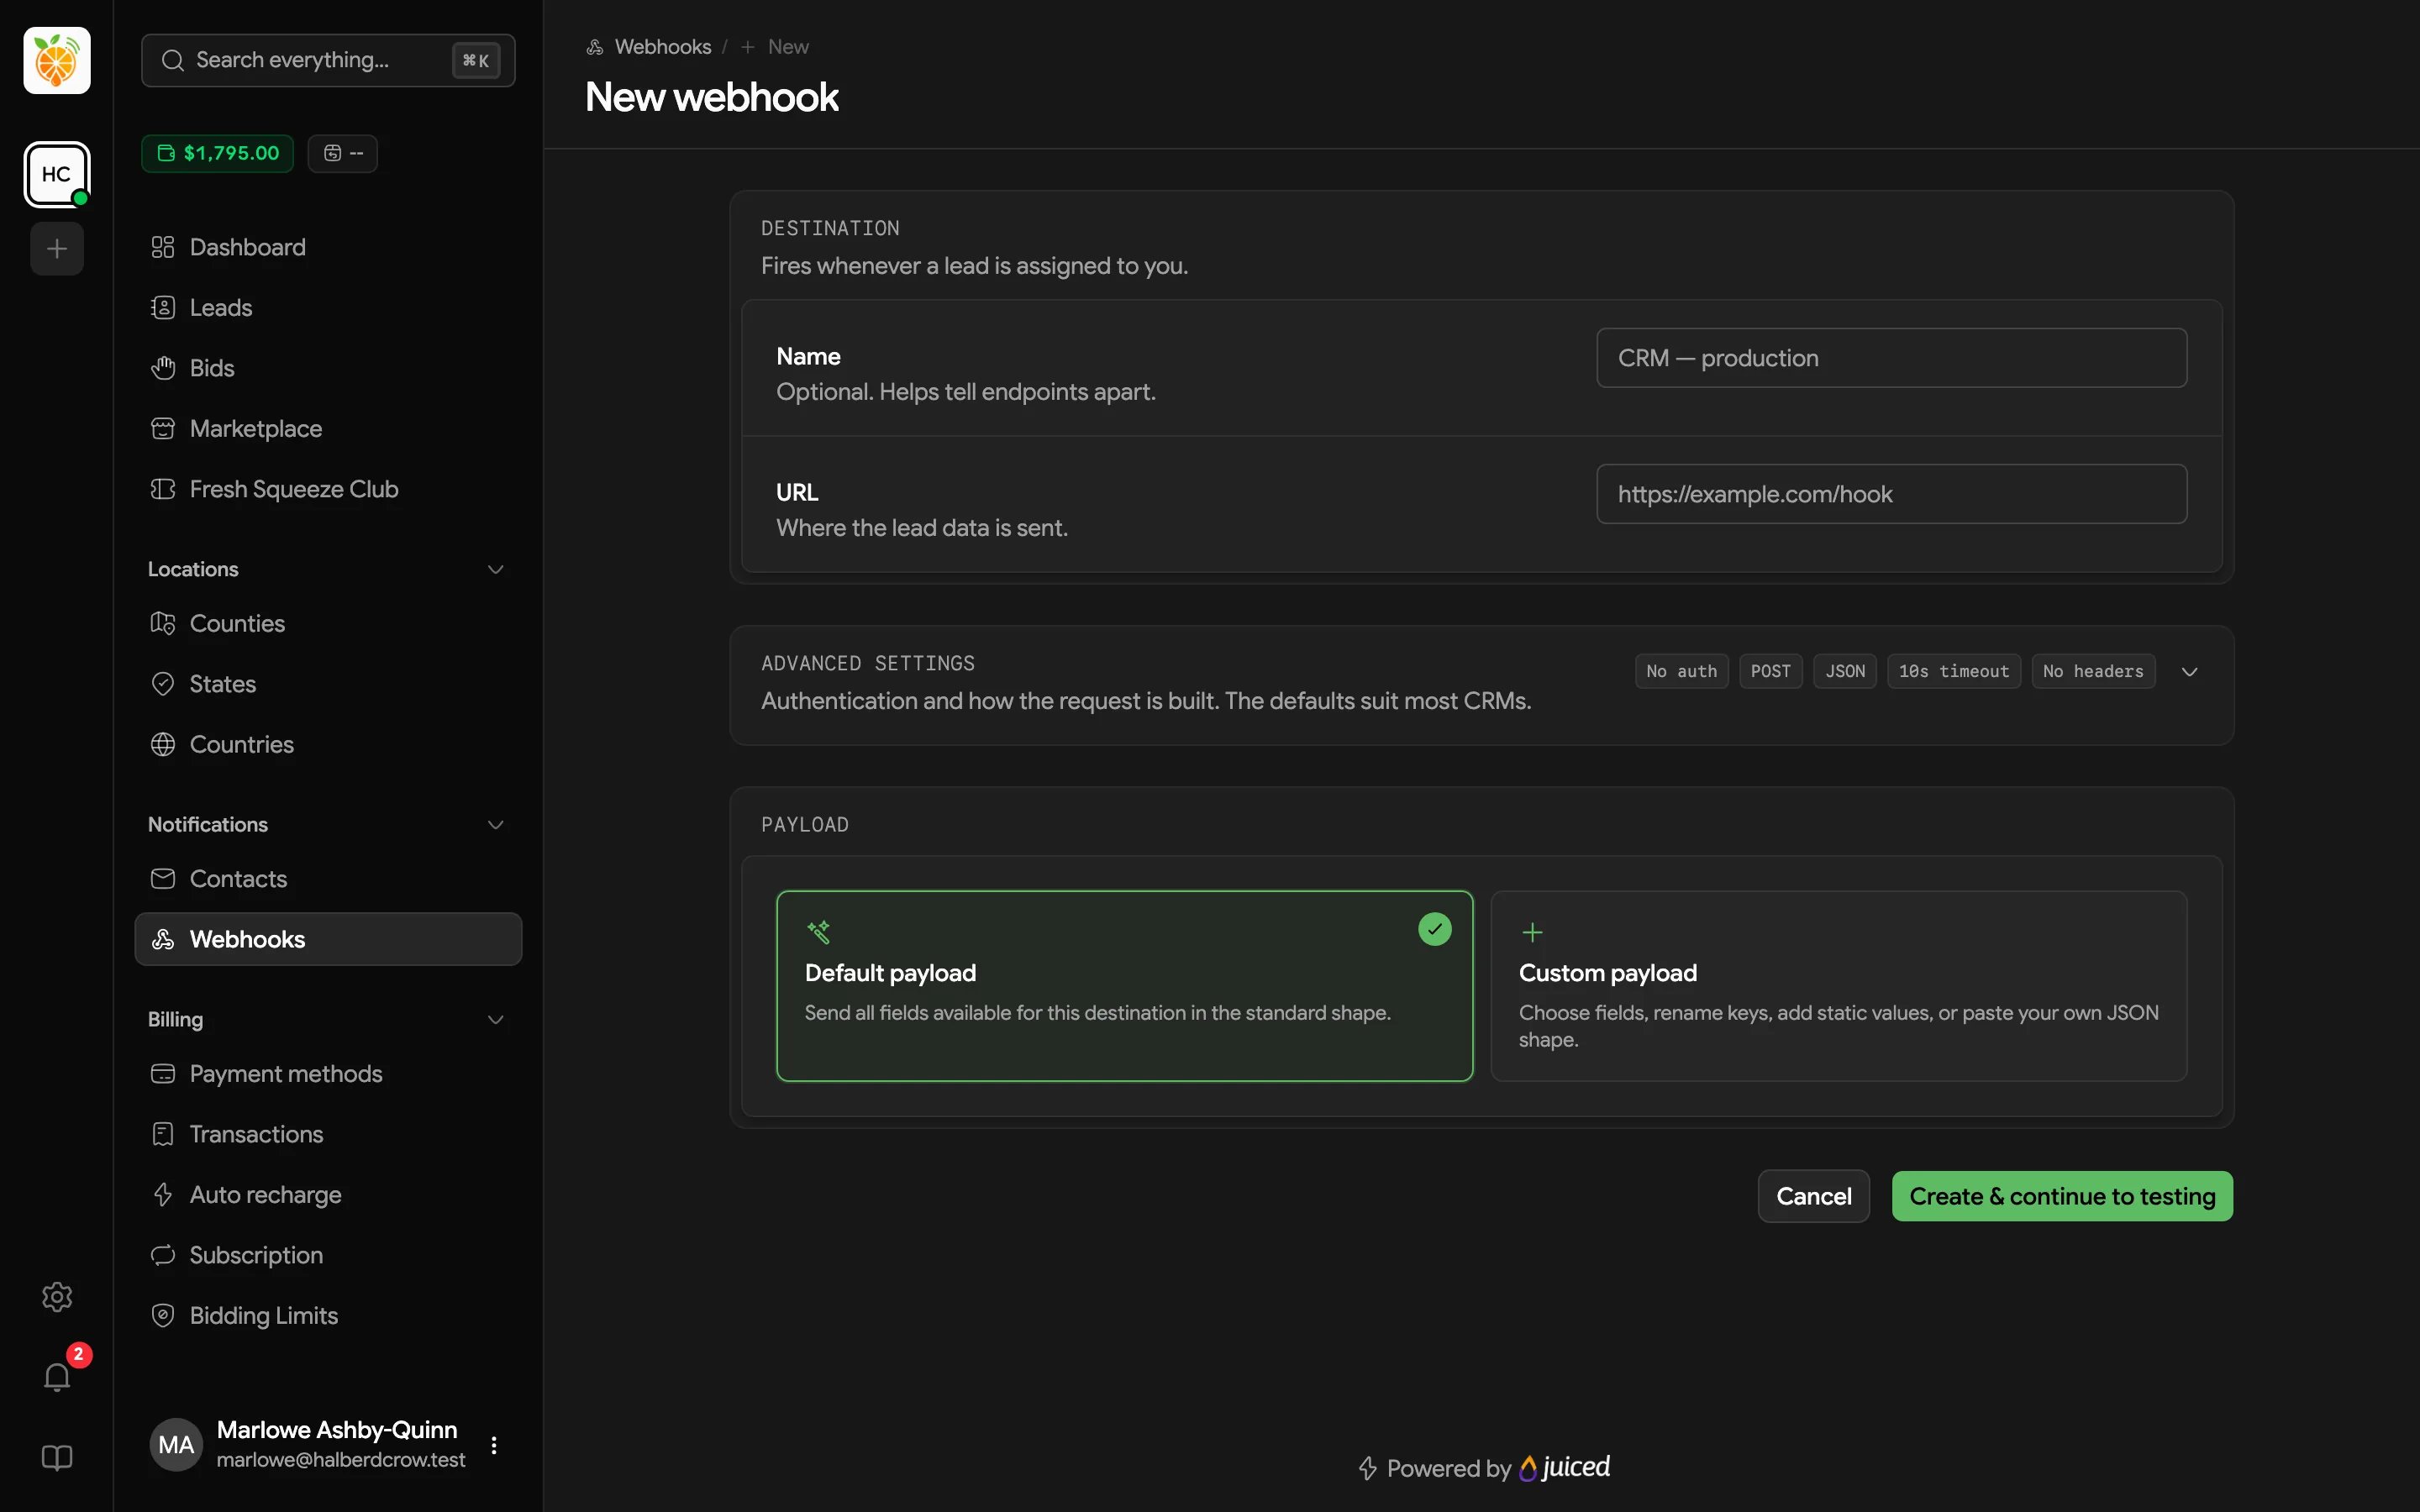Screen dimensions: 2420x1512
Task: Add a new workspace with plus icon
Action: [57, 248]
